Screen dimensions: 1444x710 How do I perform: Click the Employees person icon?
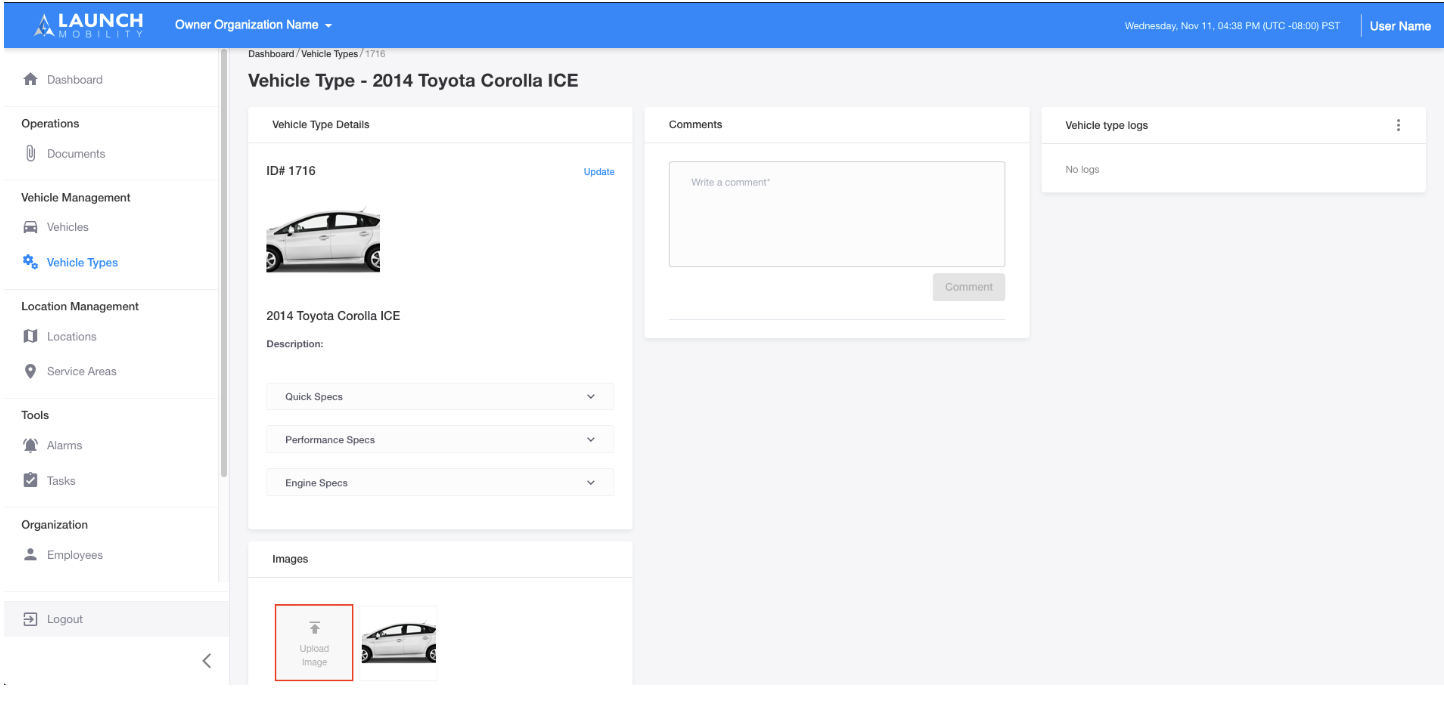(x=30, y=554)
